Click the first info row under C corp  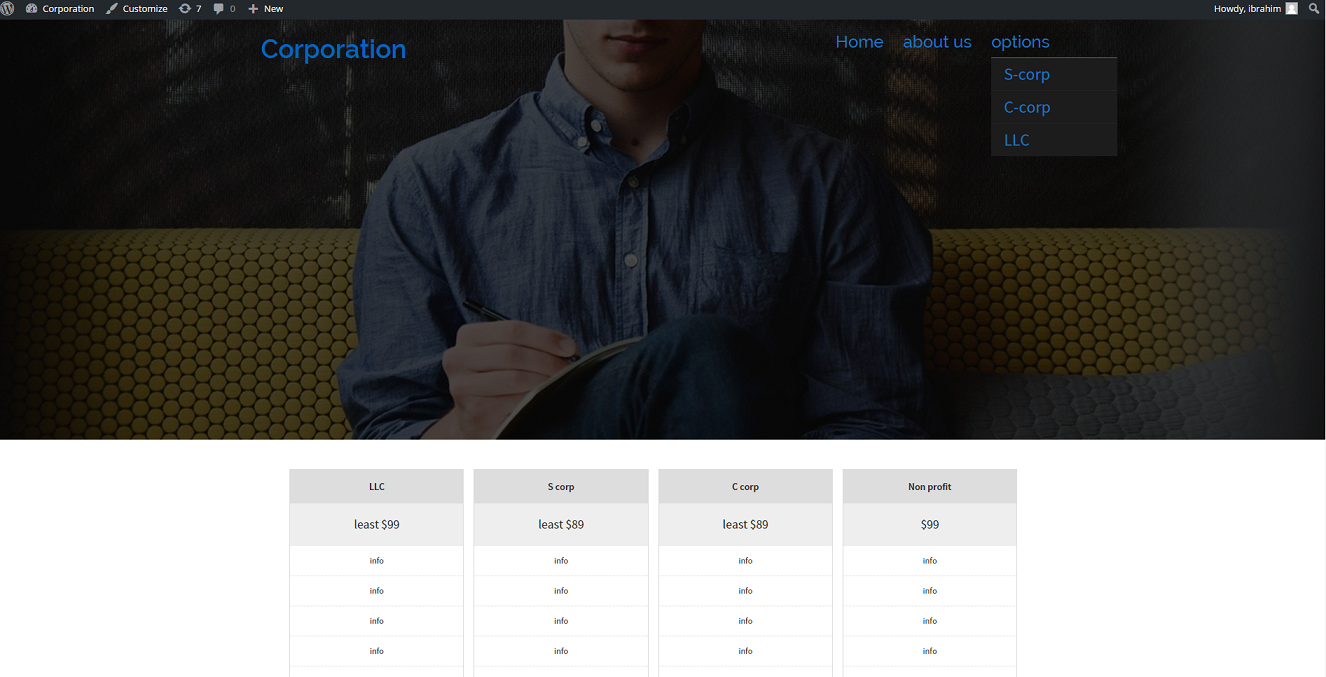pos(745,561)
